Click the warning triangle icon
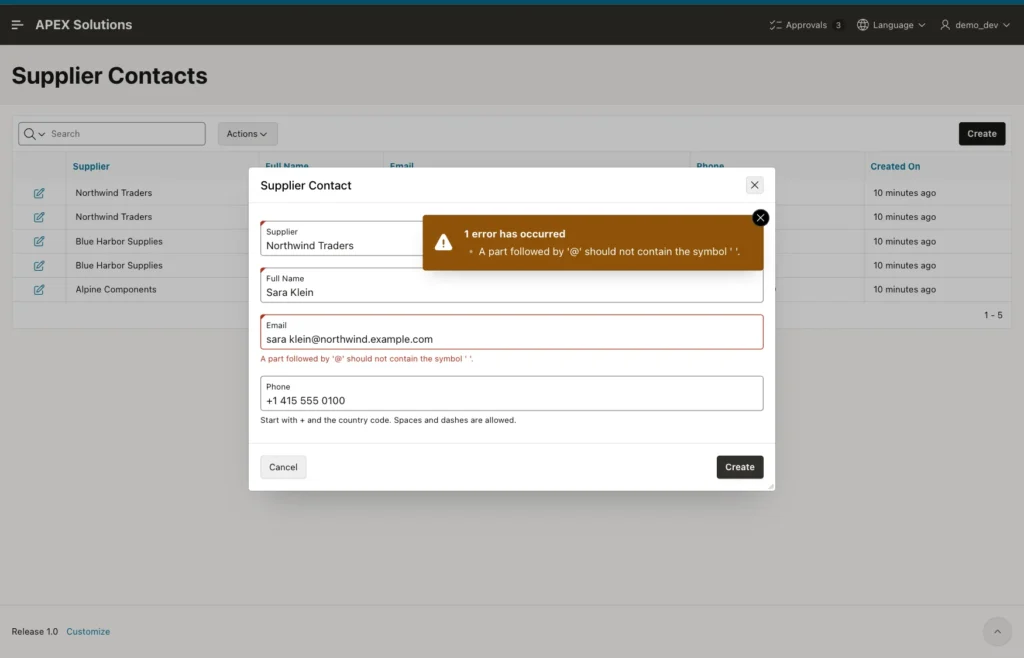This screenshot has height=658, width=1024. [443, 242]
